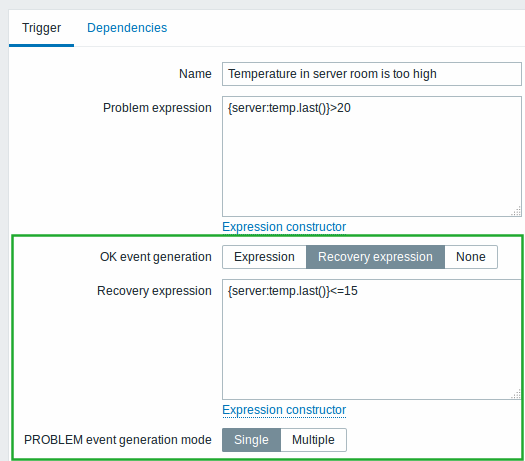Open Expression constructor below Recovery expression box
The height and width of the screenshot is (461, 525).
(284, 410)
